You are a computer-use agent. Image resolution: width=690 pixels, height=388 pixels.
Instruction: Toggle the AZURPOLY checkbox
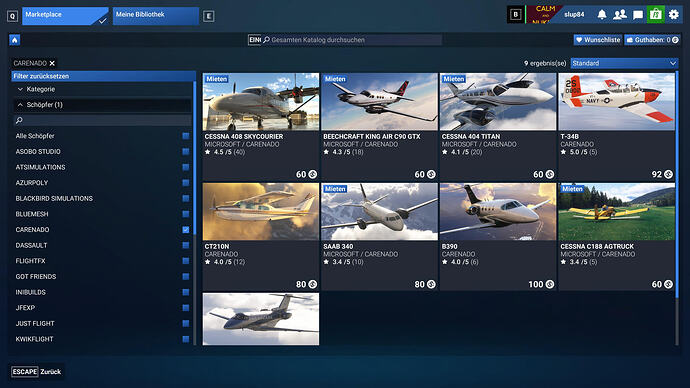[186, 183]
